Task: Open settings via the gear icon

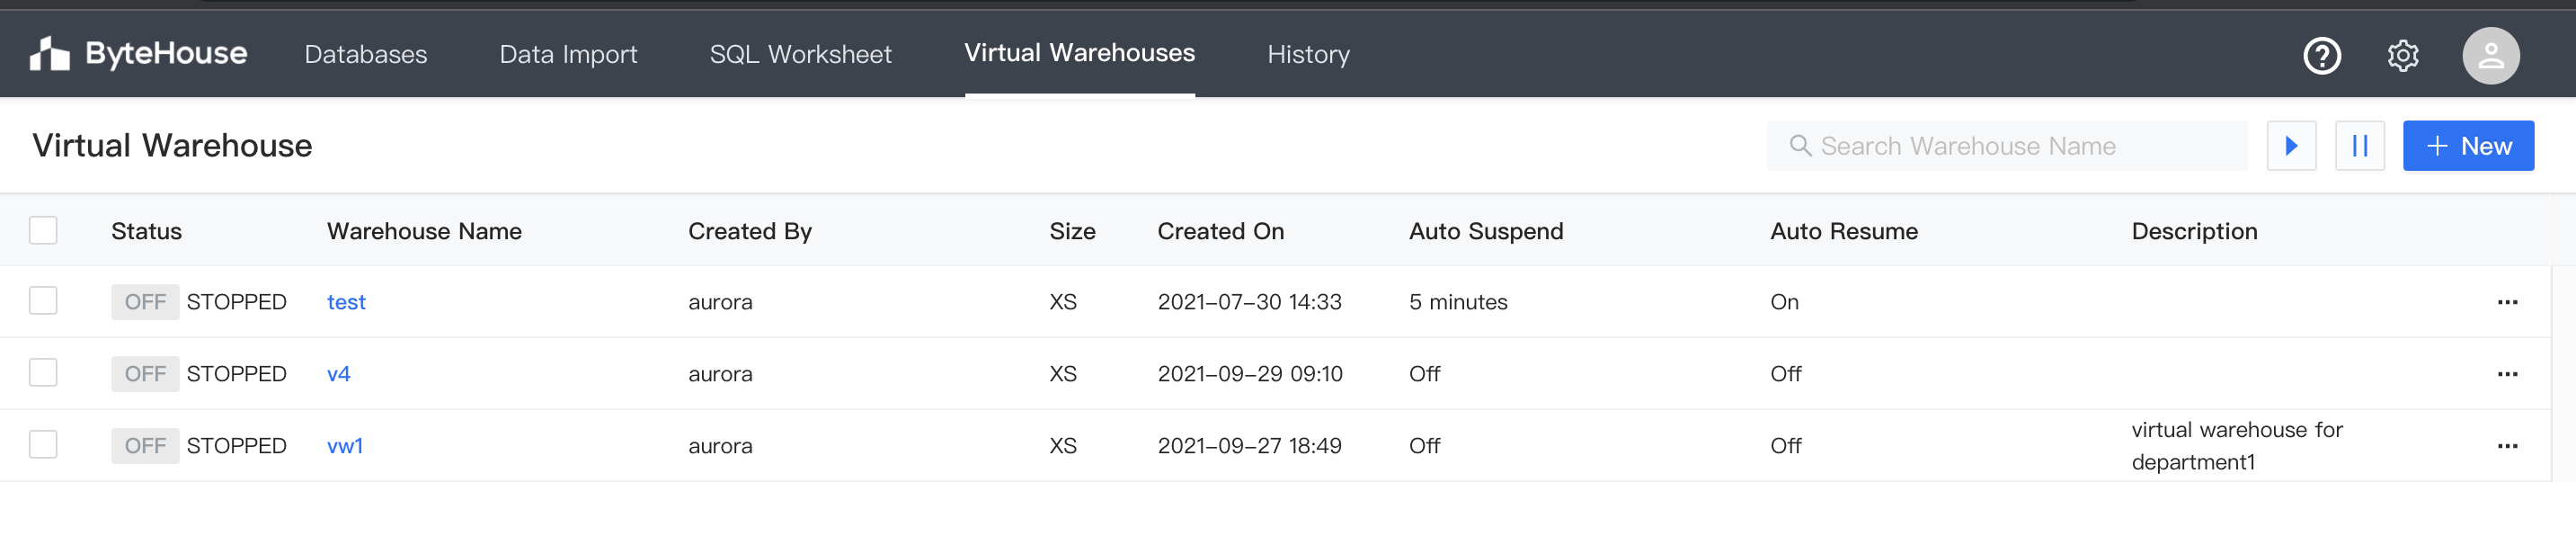Action: [x=2402, y=56]
